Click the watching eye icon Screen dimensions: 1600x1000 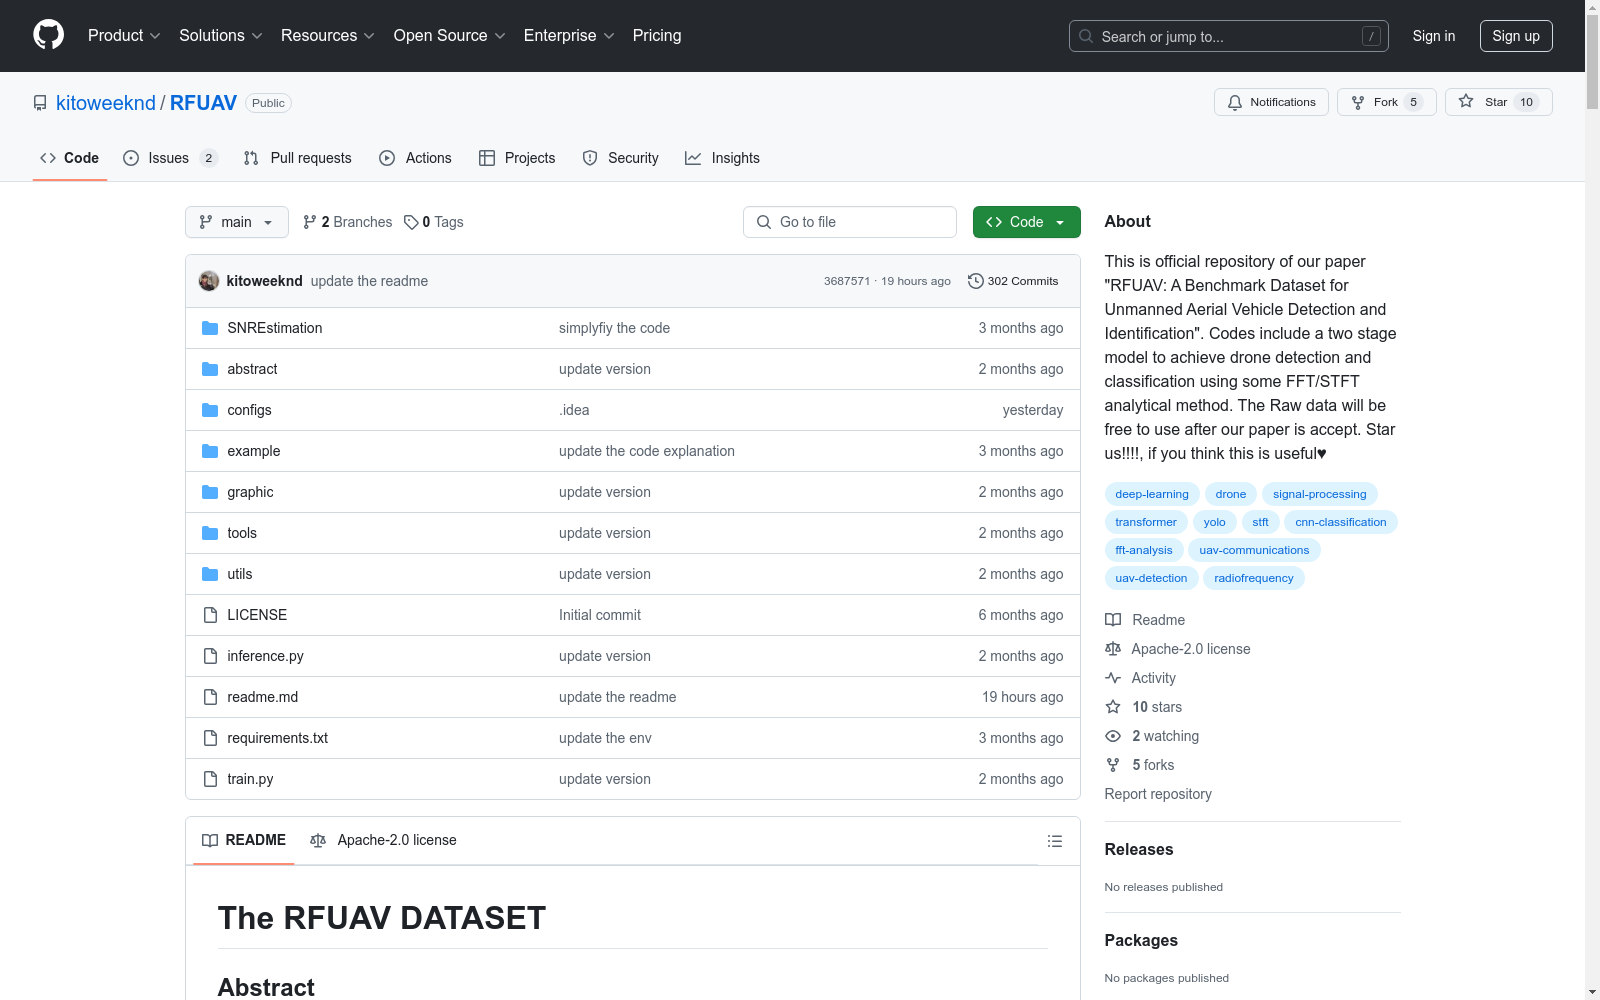coord(1113,736)
